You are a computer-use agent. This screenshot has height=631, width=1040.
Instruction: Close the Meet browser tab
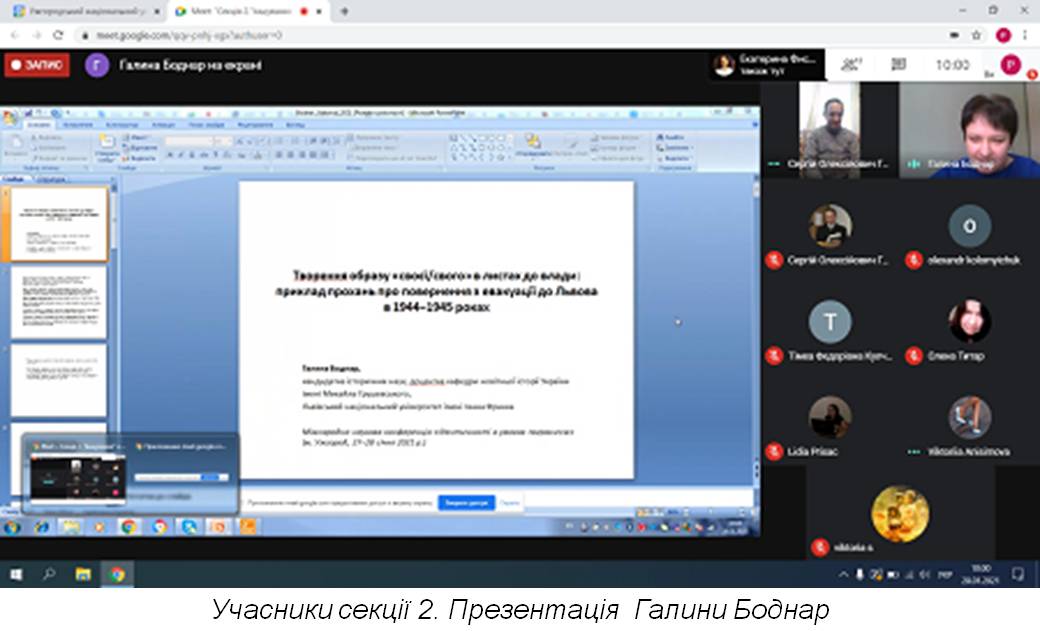click(320, 11)
